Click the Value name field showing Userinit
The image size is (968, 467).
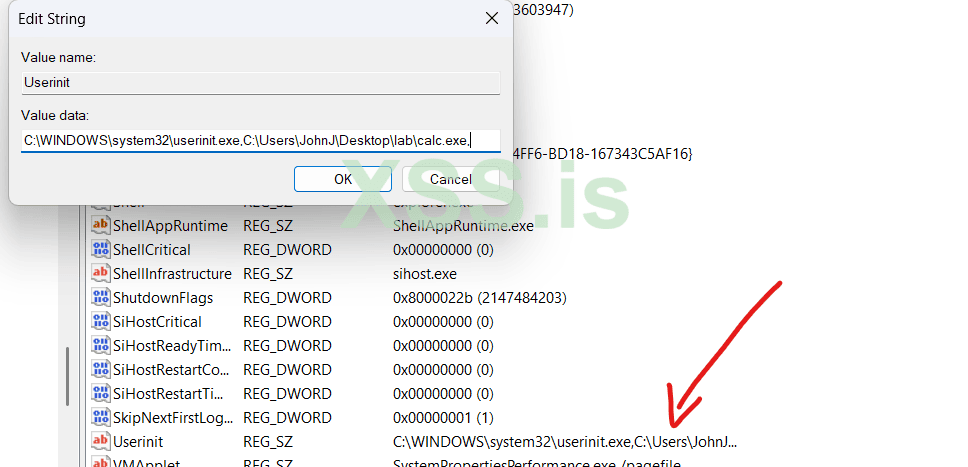[x=261, y=83]
